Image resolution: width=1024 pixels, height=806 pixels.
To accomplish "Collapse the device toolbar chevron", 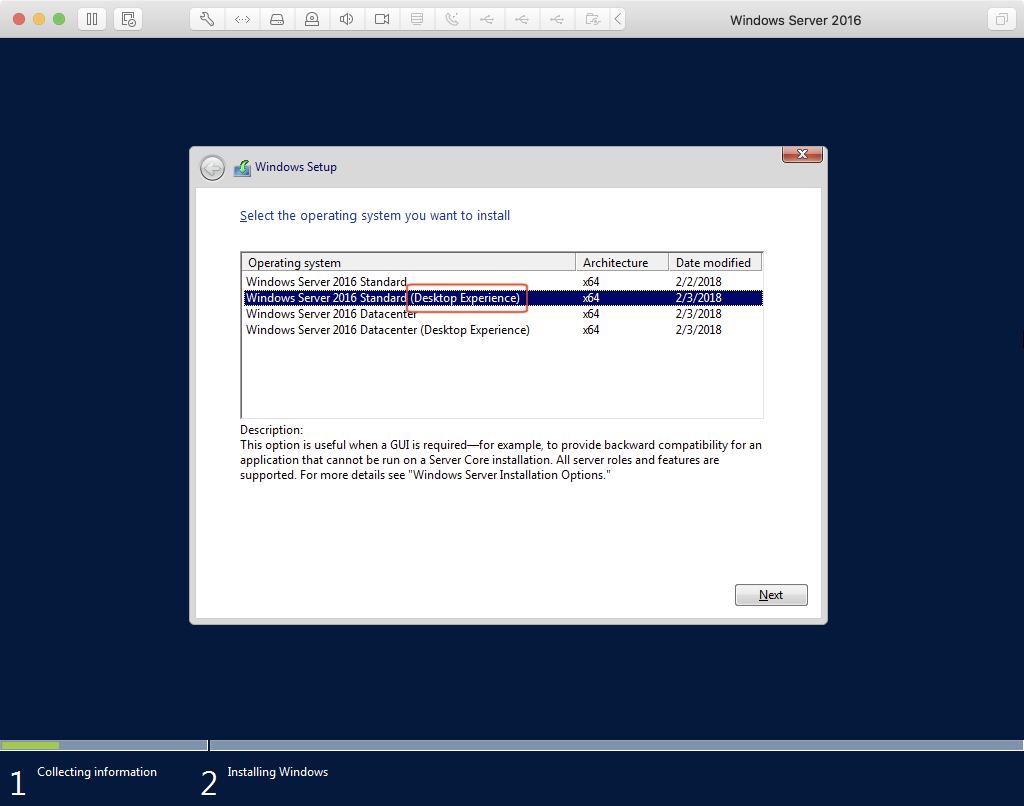I will (x=618, y=19).
